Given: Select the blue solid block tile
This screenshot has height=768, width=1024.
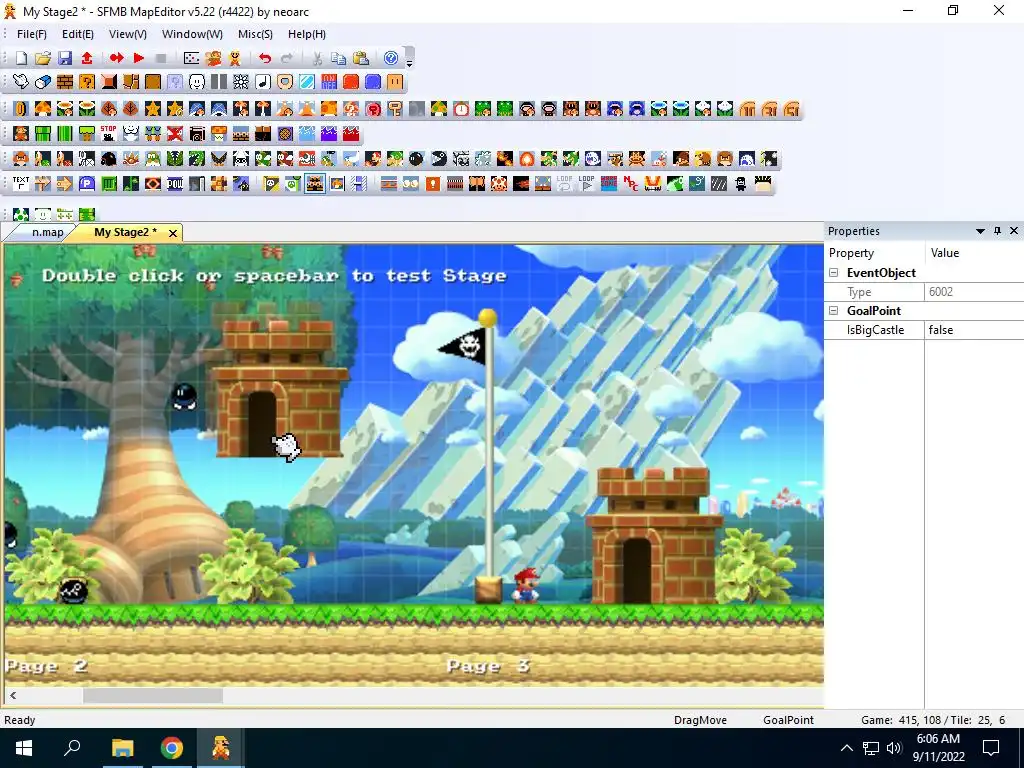Looking at the screenshot, I should click(373, 82).
